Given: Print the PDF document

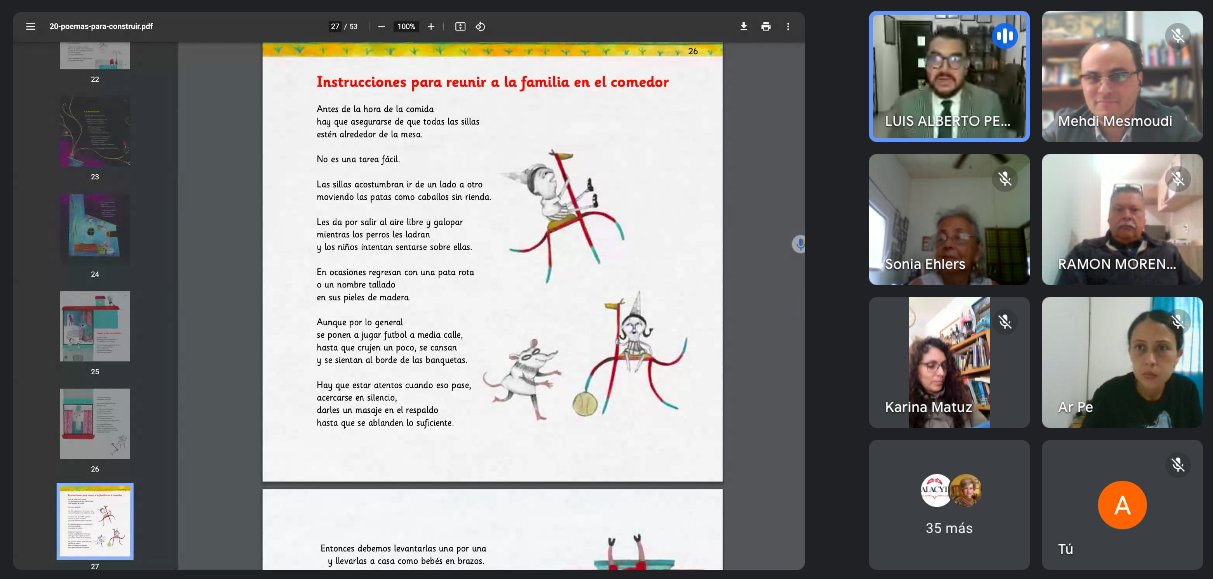Looking at the screenshot, I should tap(766, 27).
